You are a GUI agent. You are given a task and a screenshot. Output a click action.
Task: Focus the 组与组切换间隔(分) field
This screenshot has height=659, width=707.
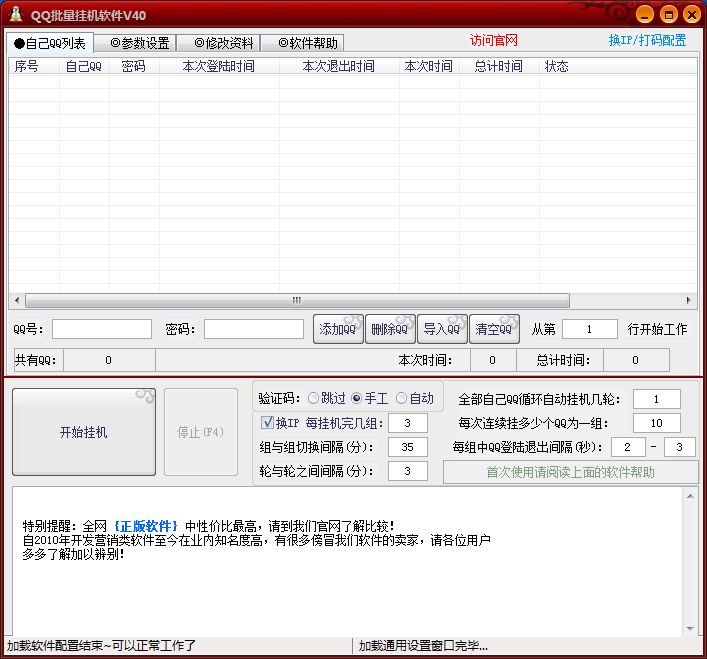408,447
